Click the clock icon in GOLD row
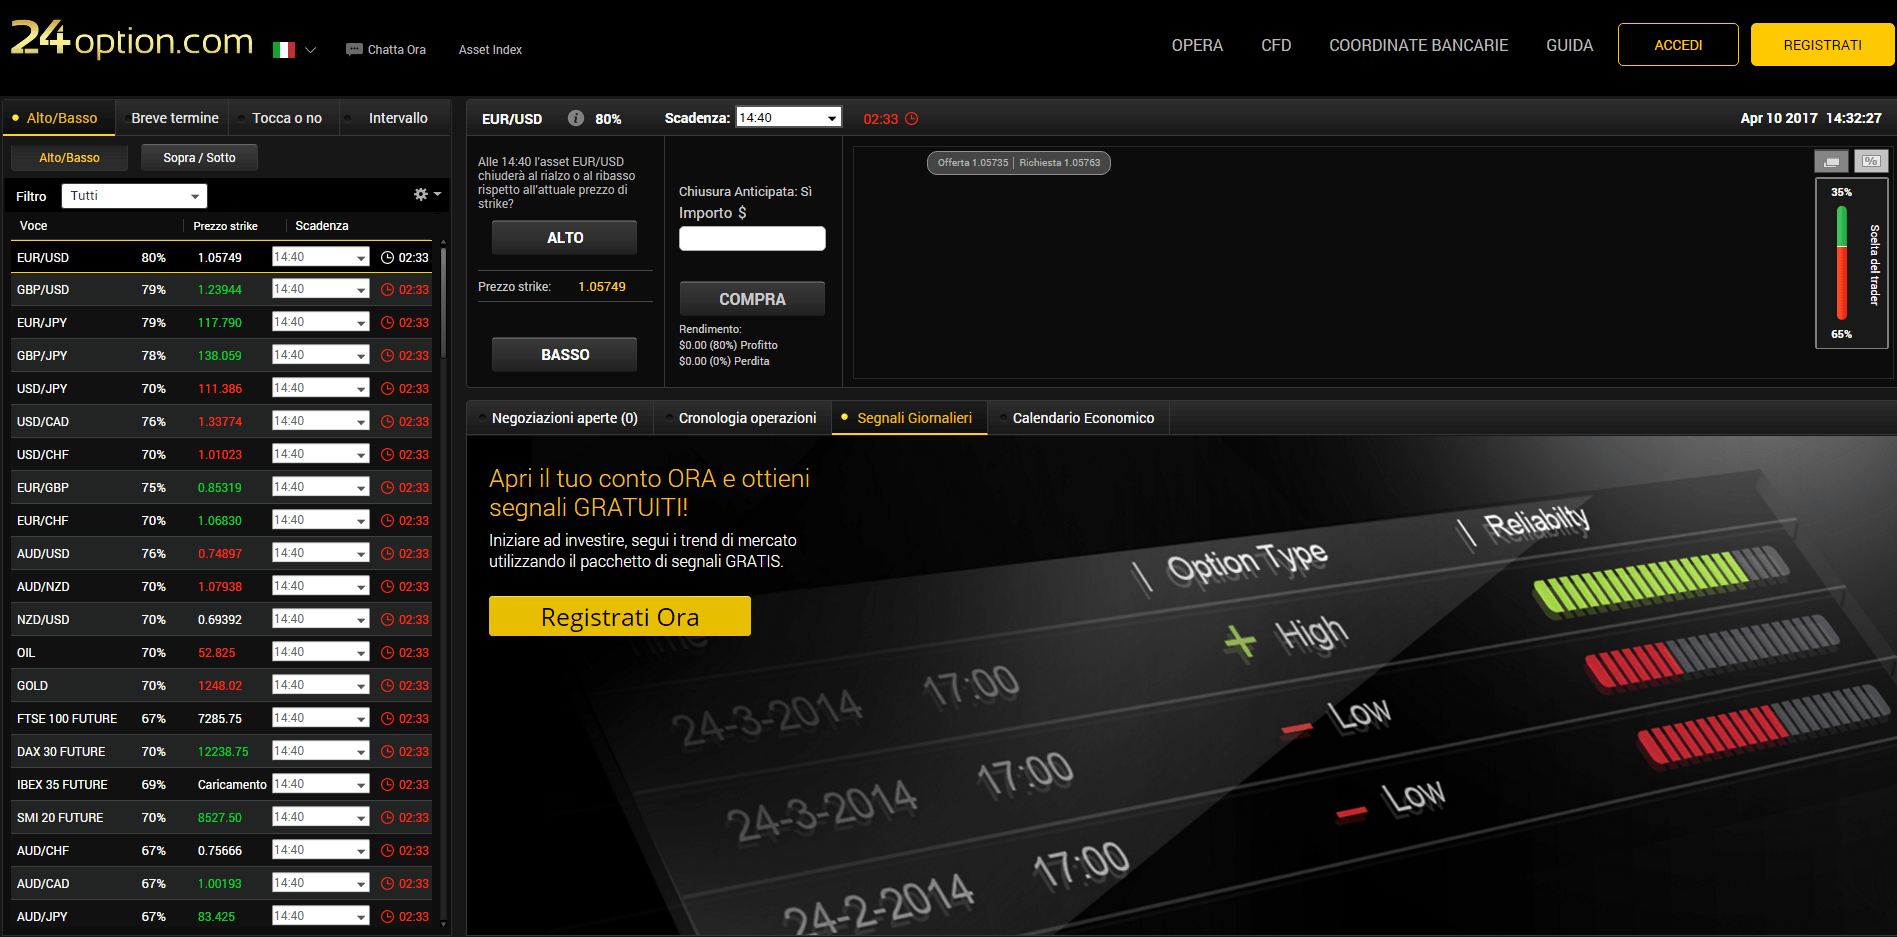 pos(388,686)
